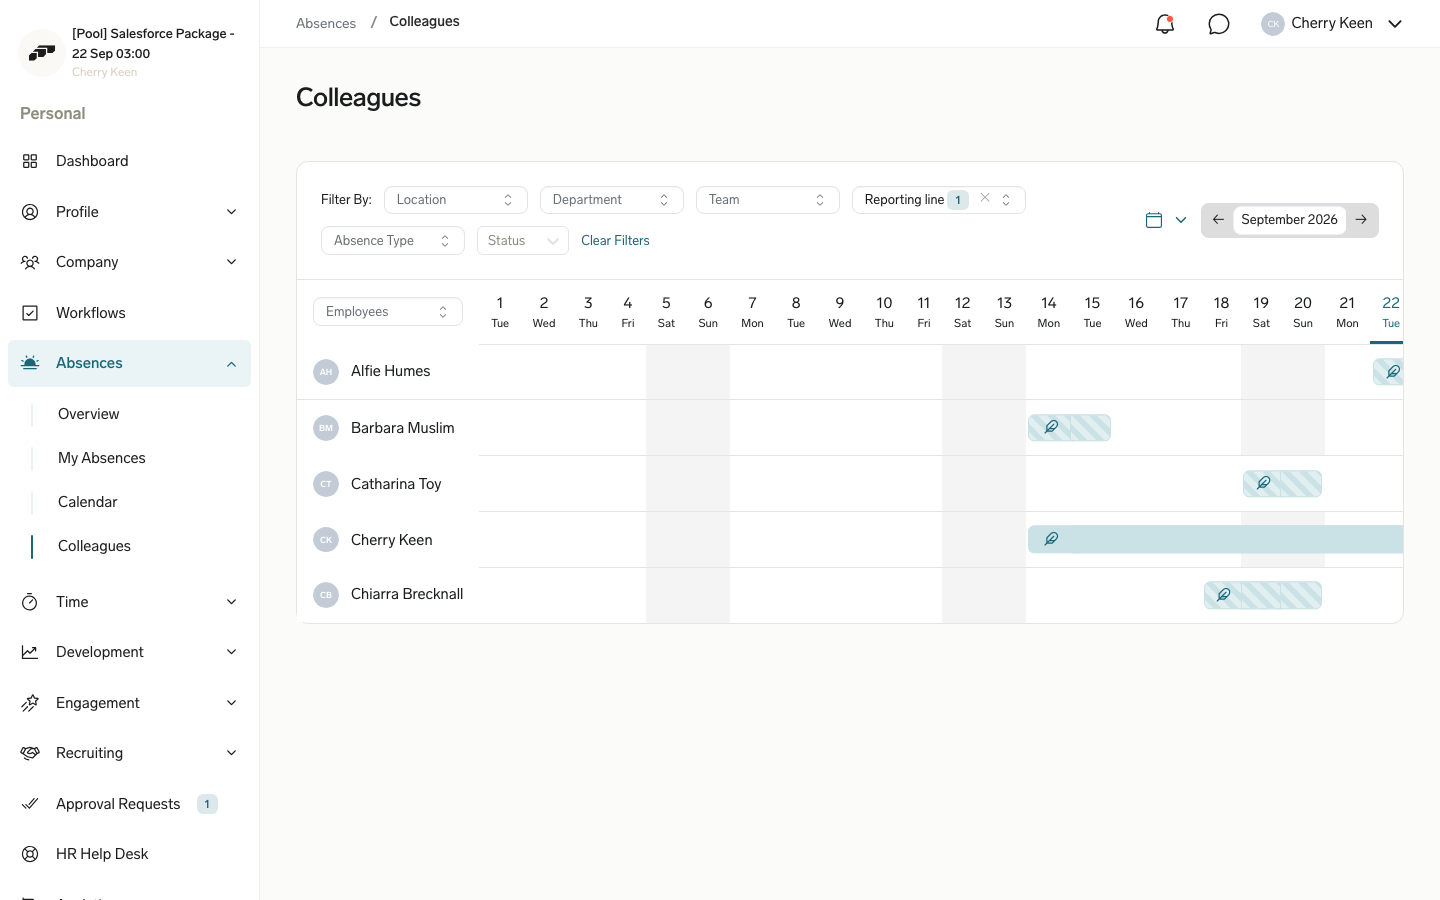This screenshot has height=900, width=1440.
Task: Click Alfie Humes avatar
Action: pos(326,372)
